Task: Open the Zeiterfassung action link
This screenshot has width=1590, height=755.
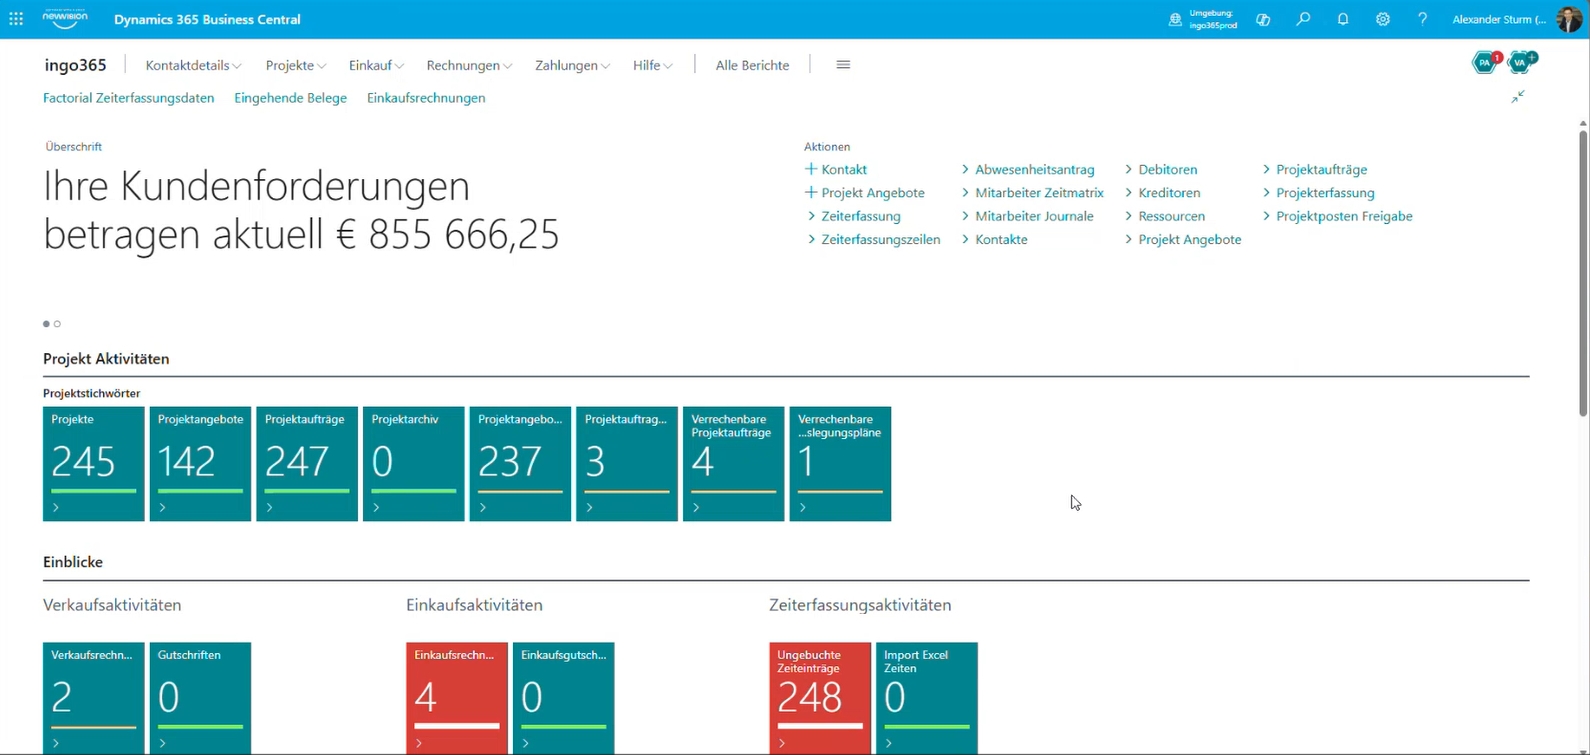Action: coord(854,216)
